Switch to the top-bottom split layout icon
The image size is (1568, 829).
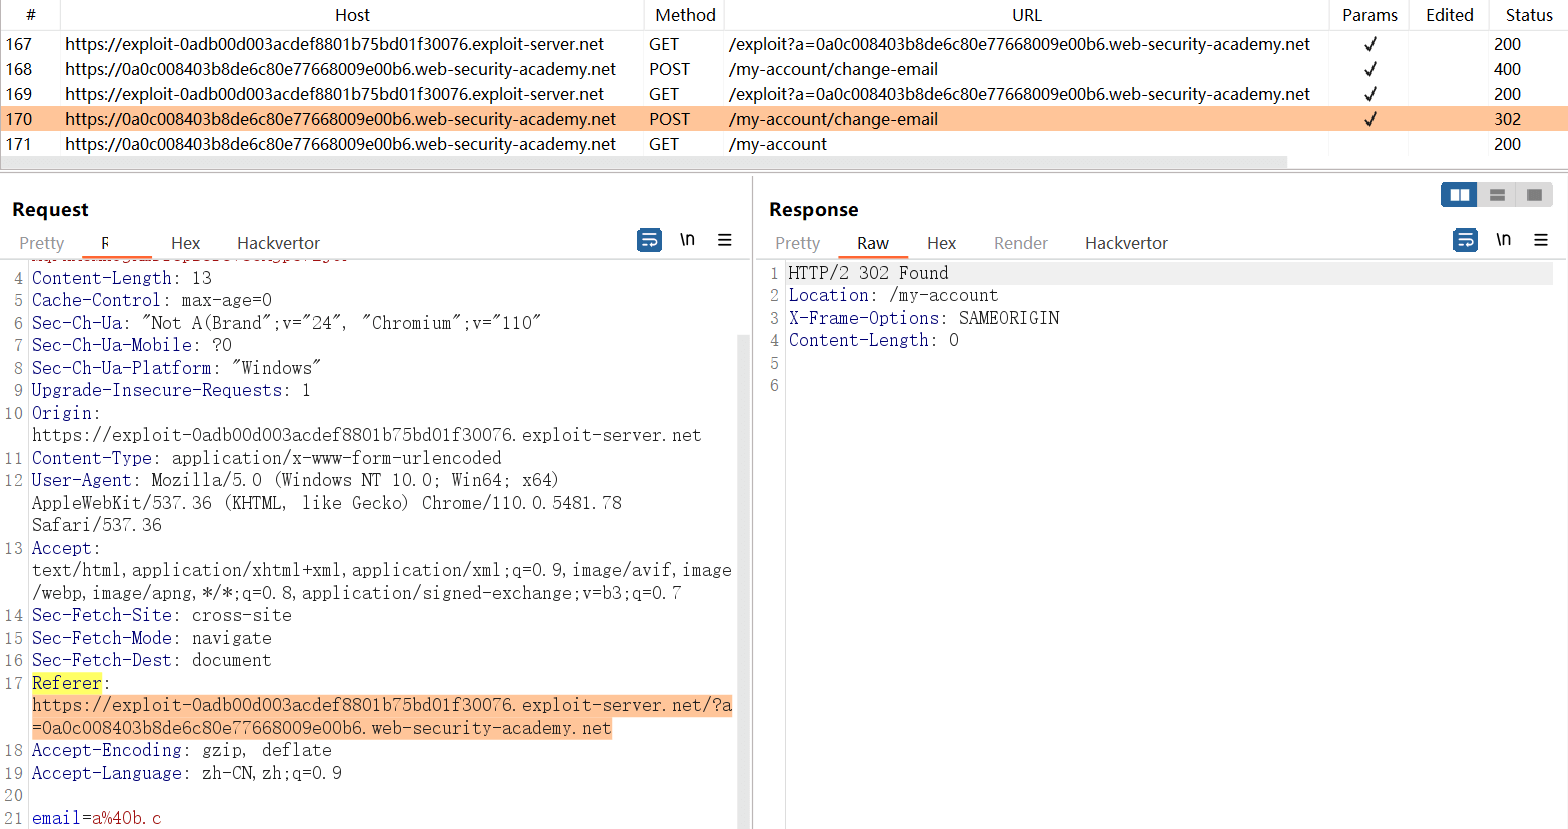pos(1497,195)
